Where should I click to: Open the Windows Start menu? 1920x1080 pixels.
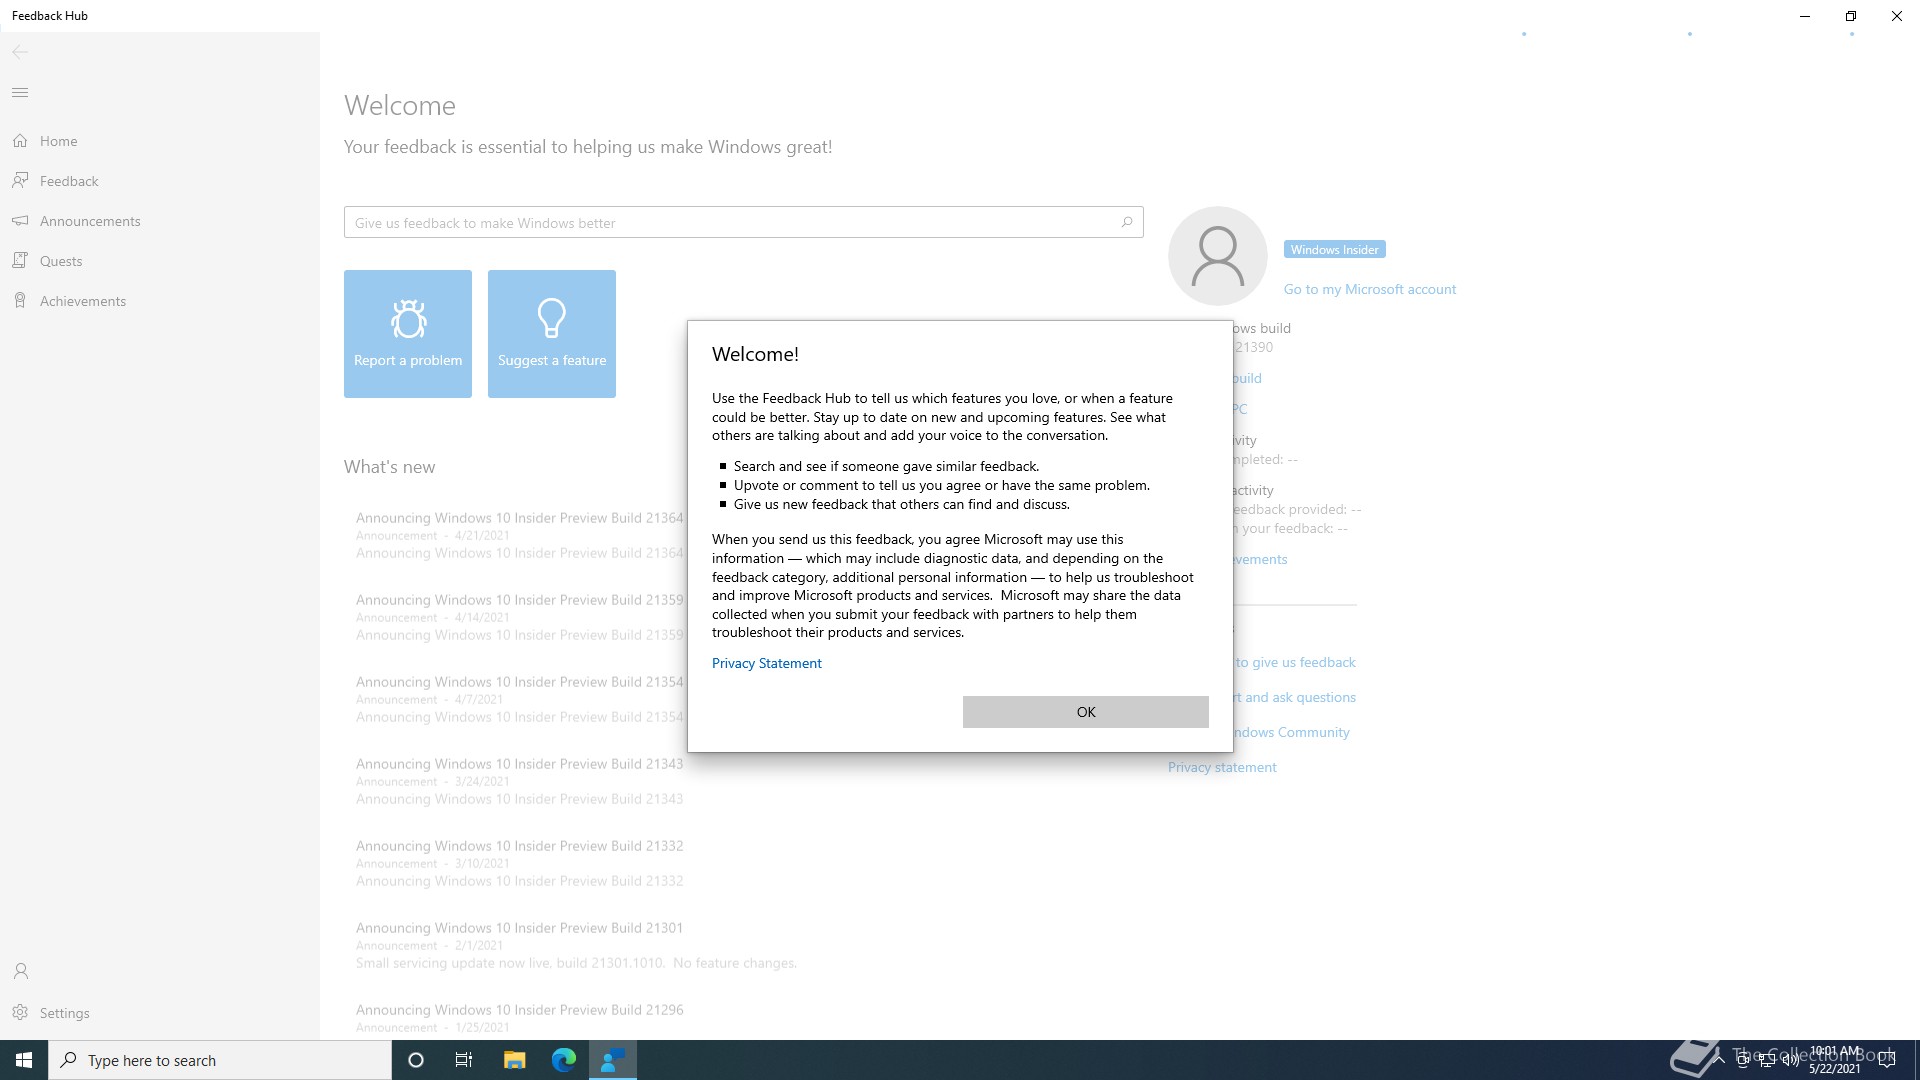coord(24,1060)
